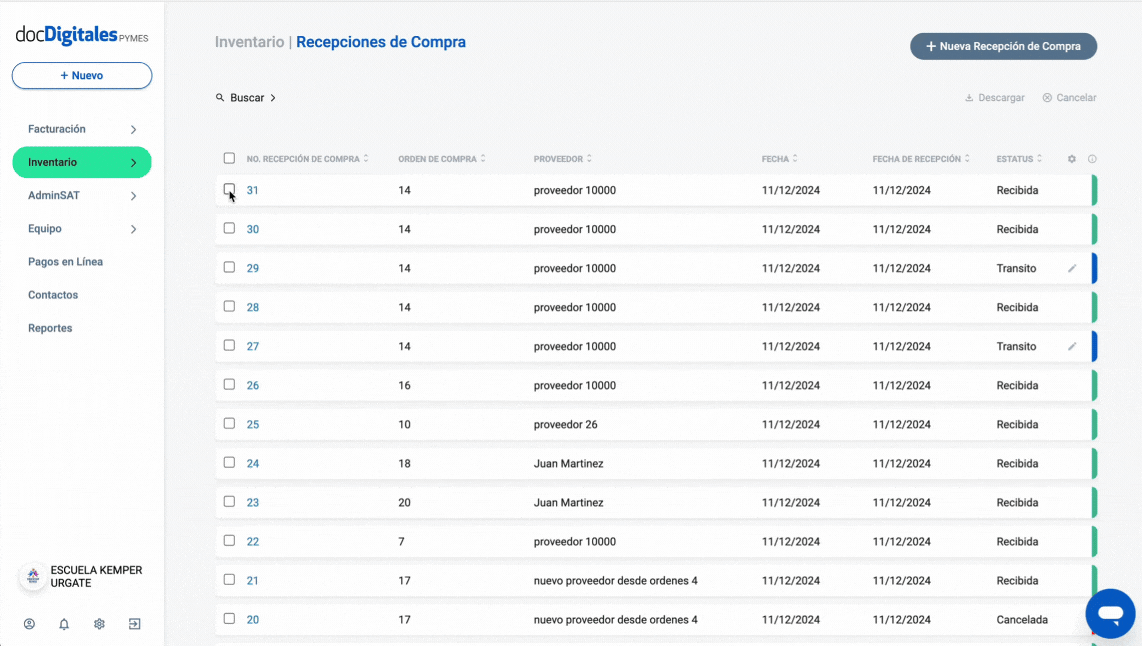Image resolution: width=1142 pixels, height=646 pixels.
Task: Open the chat support bubble
Action: pos(1110,614)
